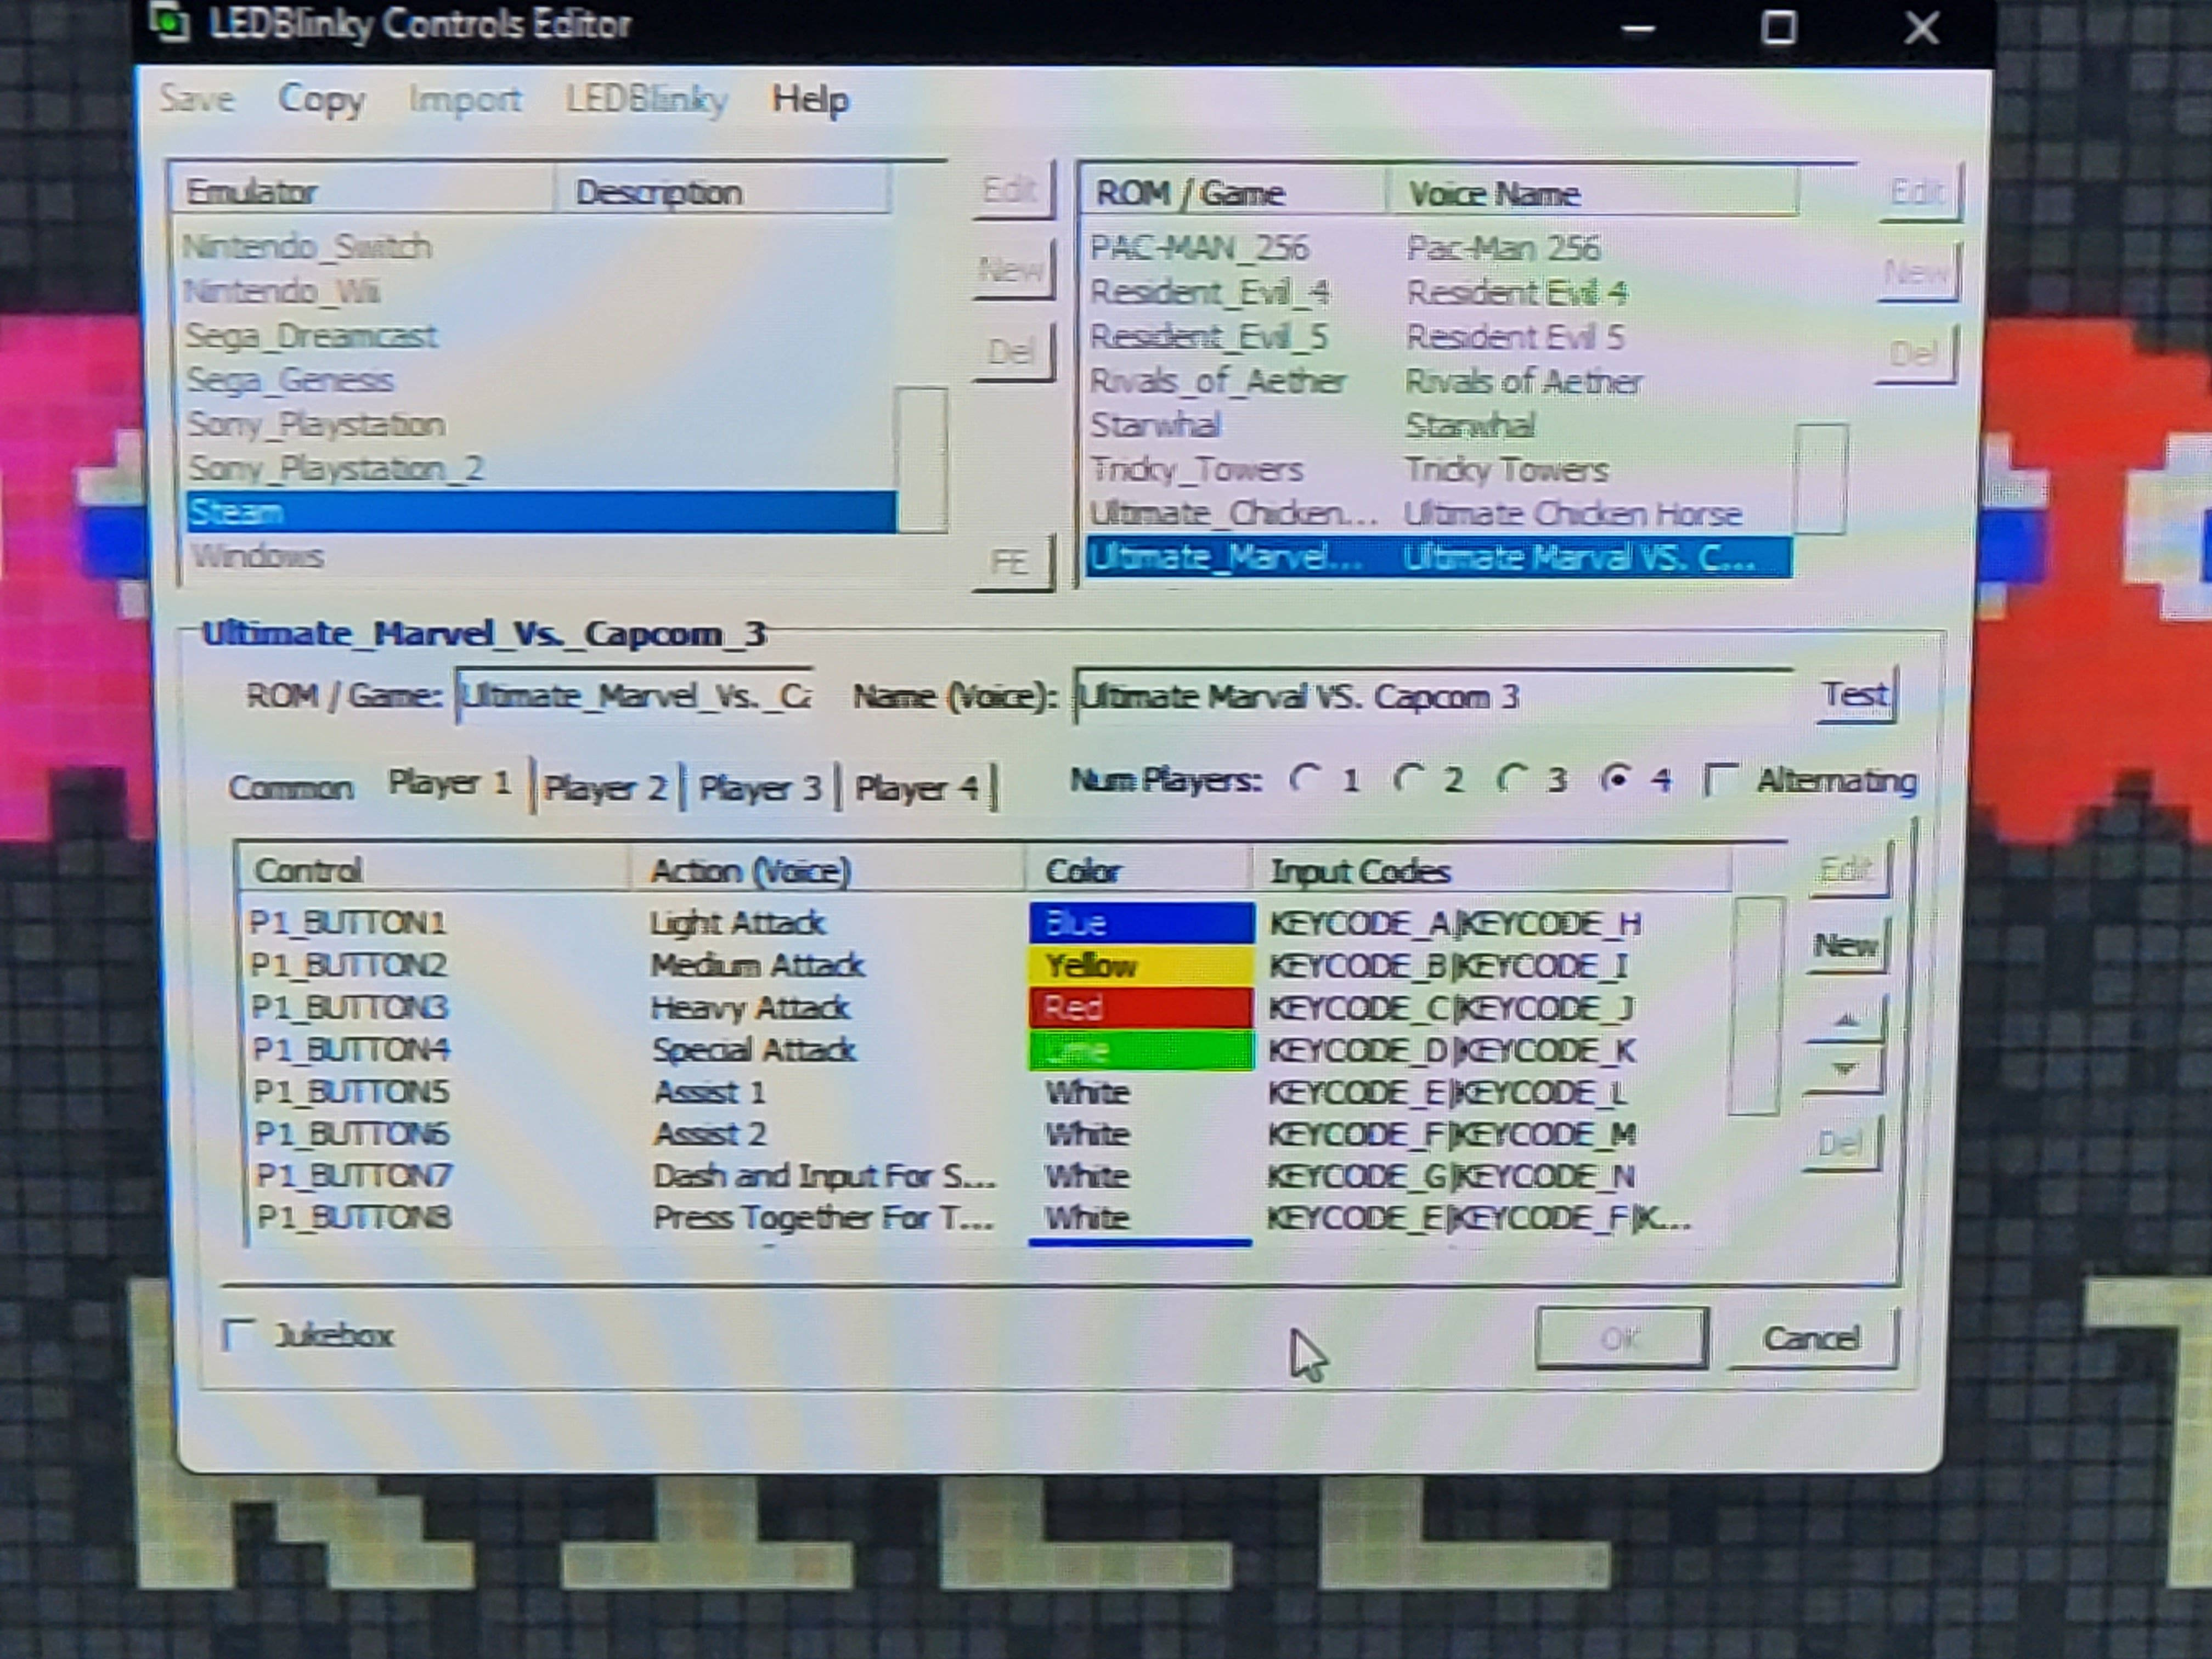The image size is (2212, 1659).
Task: Switch to the Player 1 tab
Action: point(450,783)
